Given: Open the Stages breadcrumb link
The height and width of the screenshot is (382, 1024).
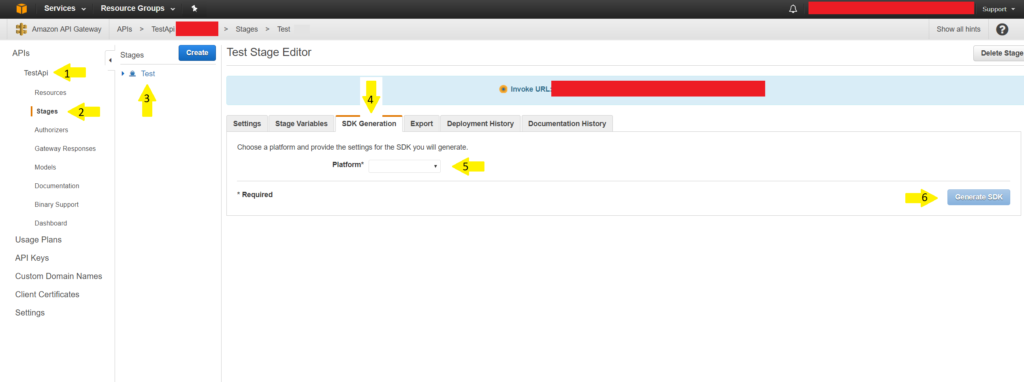Looking at the screenshot, I should pos(246,29).
